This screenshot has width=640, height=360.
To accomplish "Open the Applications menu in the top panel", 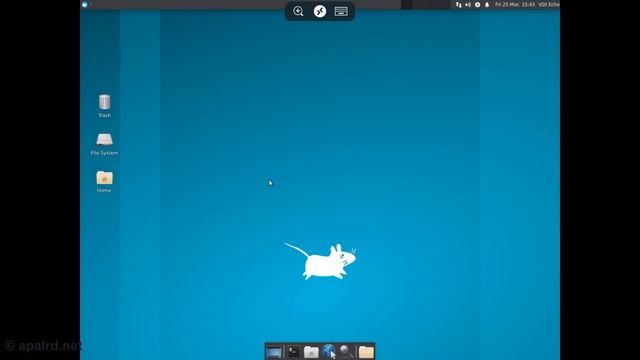I will coord(85,4).
